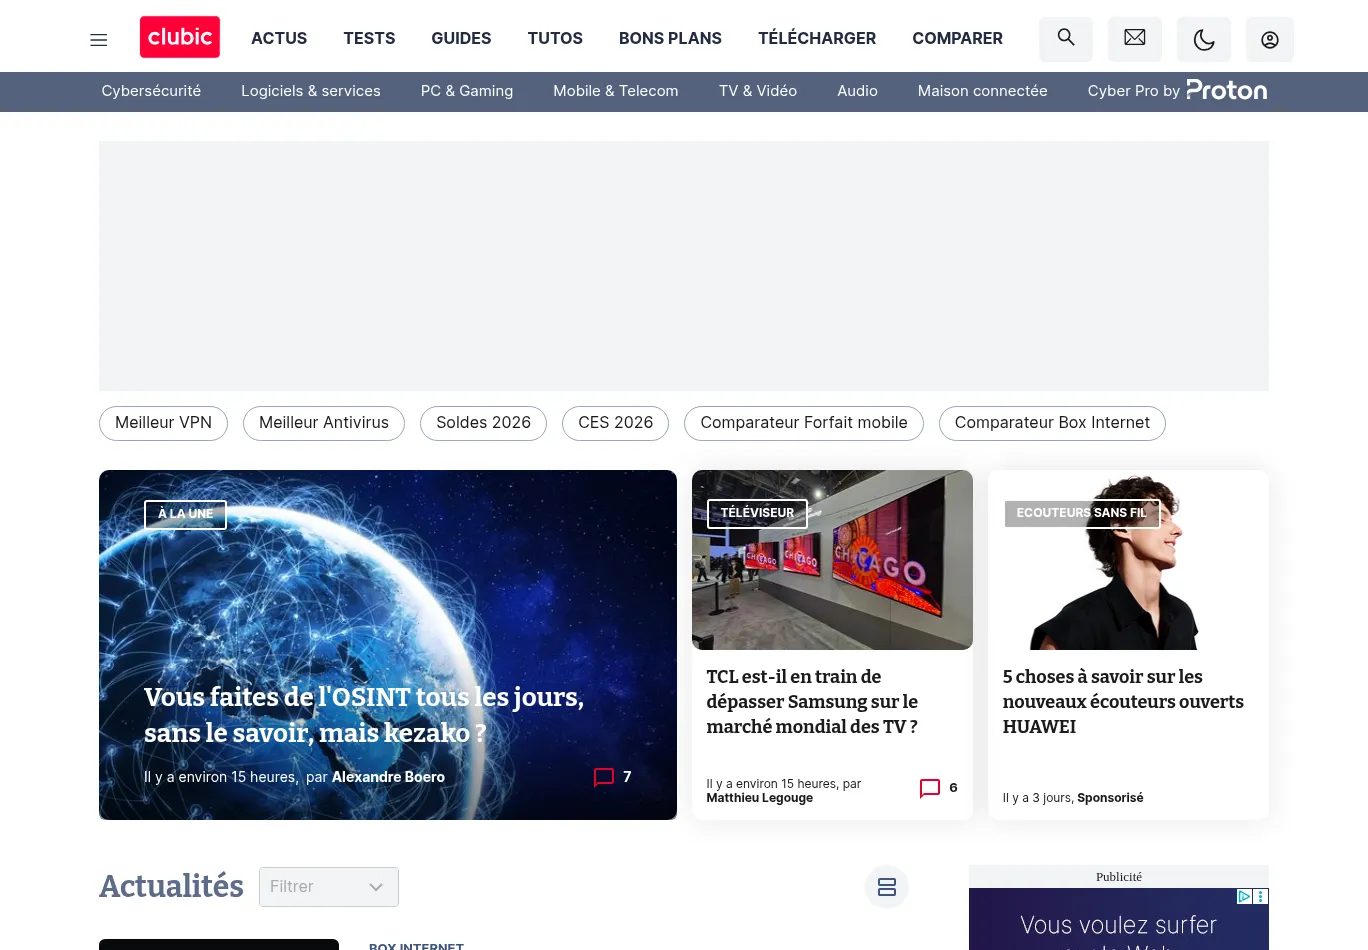Click the newsletter envelope icon
Image resolution: width=1368 pixels, height=950 pixels.
[x=1135, y=38]
